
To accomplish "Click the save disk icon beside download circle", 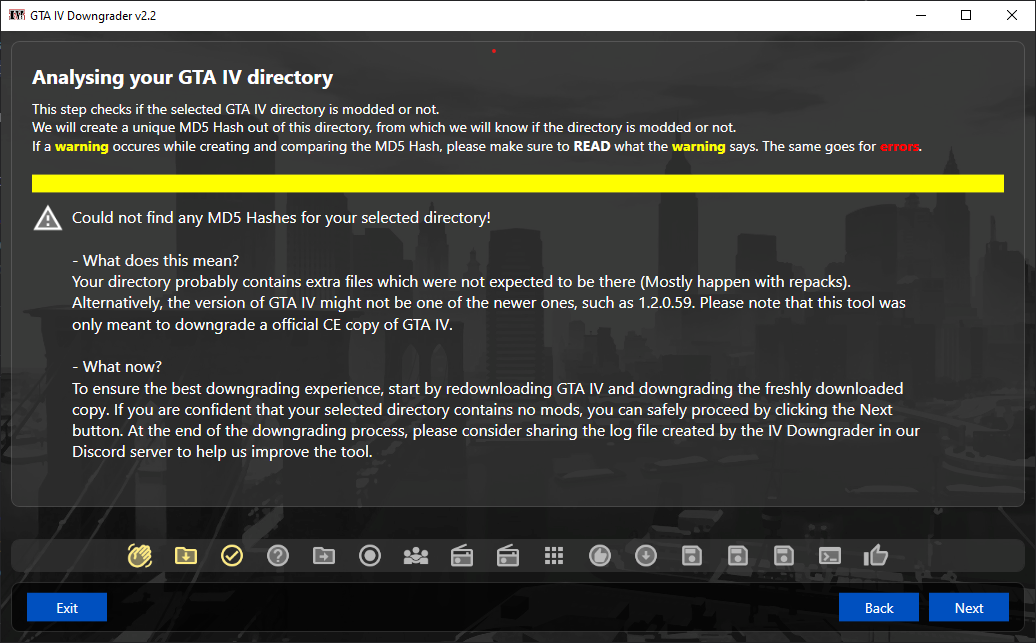I will (x=692, y=556).
